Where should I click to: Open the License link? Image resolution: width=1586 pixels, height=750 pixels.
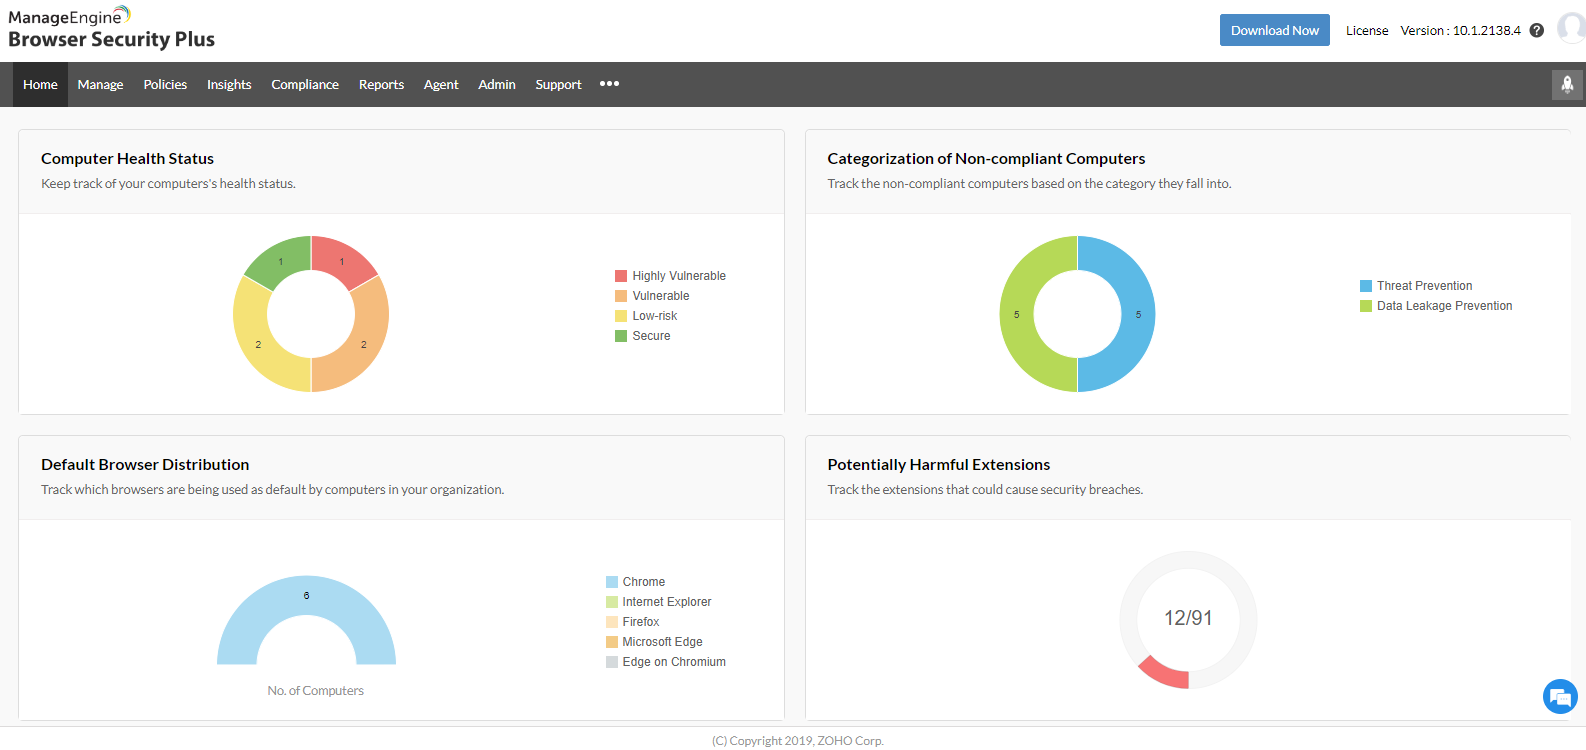pyautogui.click(x=1366, y=31)
